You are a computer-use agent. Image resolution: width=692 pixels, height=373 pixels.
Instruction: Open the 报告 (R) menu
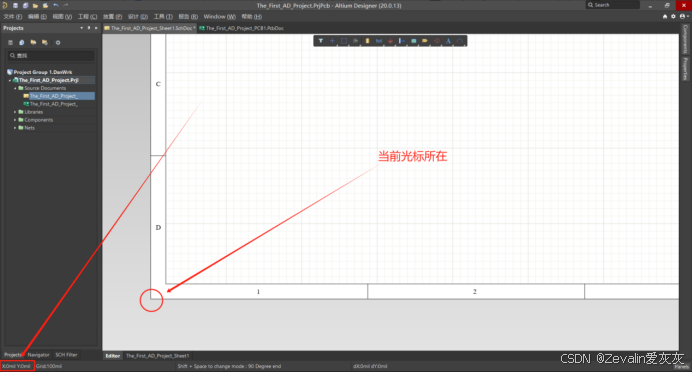[x=188, y=16]
